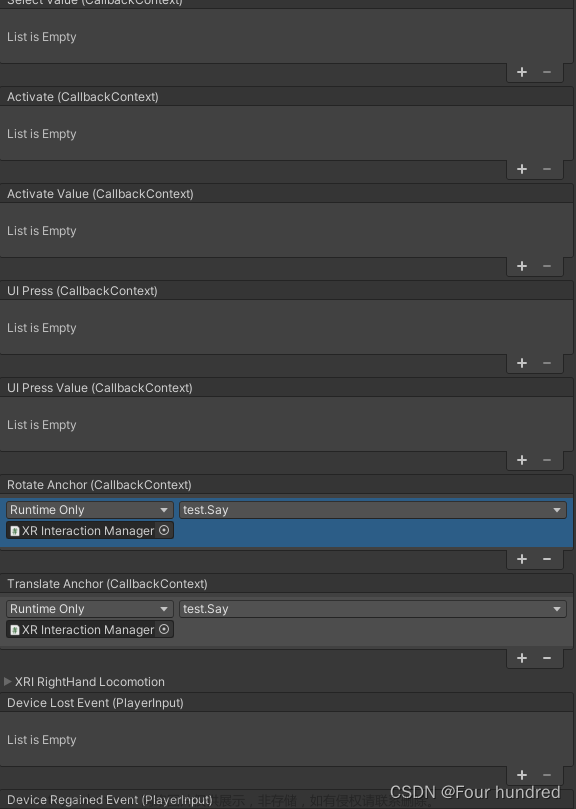This screenshot has width=576, height=809.
Task: Add a listener to the UI Press Value event
Action: [x=520, y=459]
